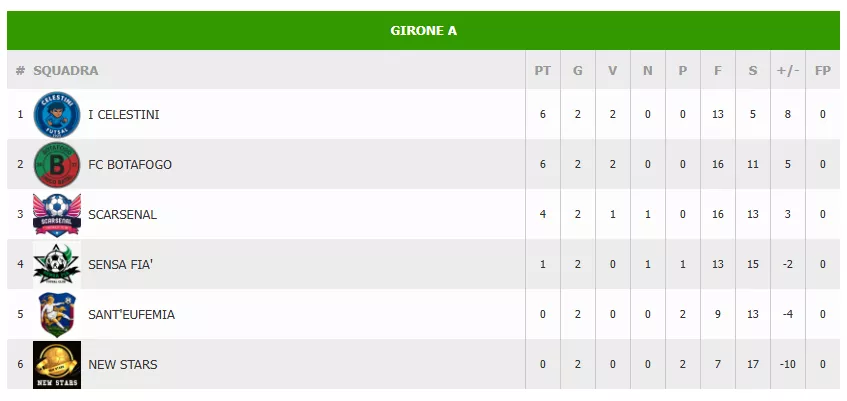Screen dimensions: 847x401
Task: Click the # rank column header
Action: click(x=20, y=71)
